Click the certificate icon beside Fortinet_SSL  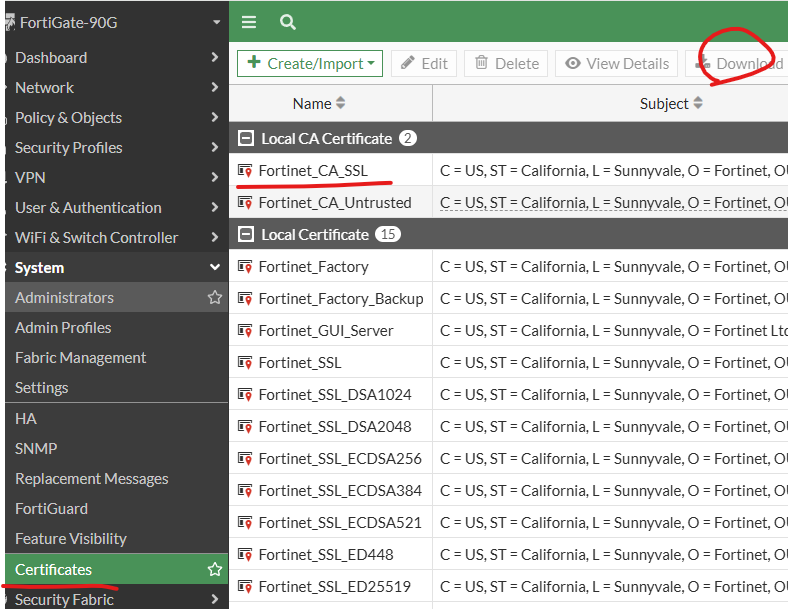245,362
